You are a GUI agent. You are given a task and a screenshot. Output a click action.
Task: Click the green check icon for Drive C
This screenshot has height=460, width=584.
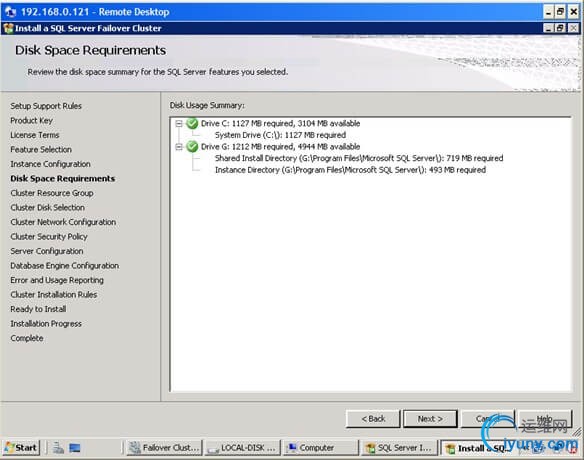pyautogui.click(x=192, y=123)
